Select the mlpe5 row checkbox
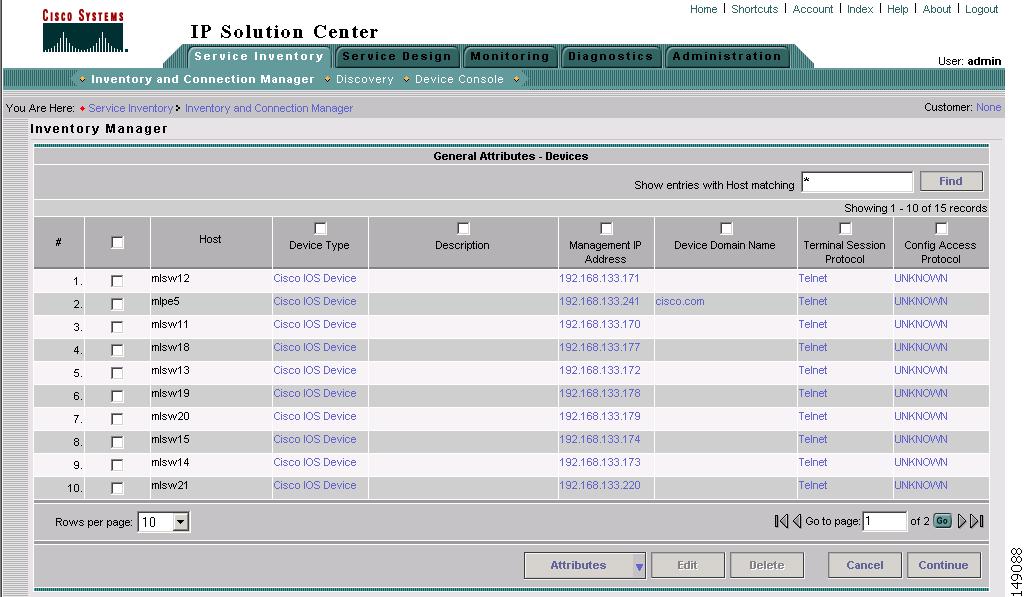Image resolution: width=1024 pixels, height=597 pixels. click(x=117, y=304)
